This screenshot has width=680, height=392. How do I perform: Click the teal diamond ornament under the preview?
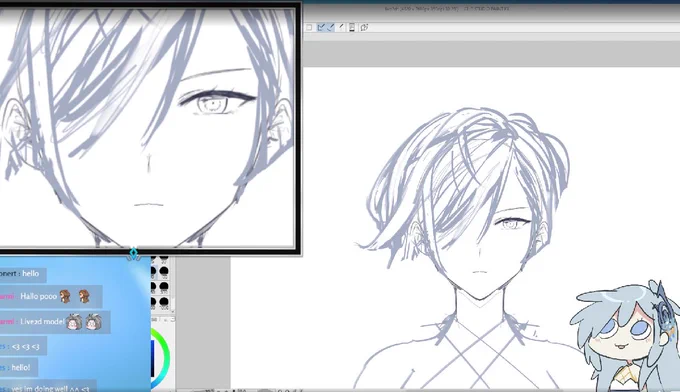click(x=134, y=253)
